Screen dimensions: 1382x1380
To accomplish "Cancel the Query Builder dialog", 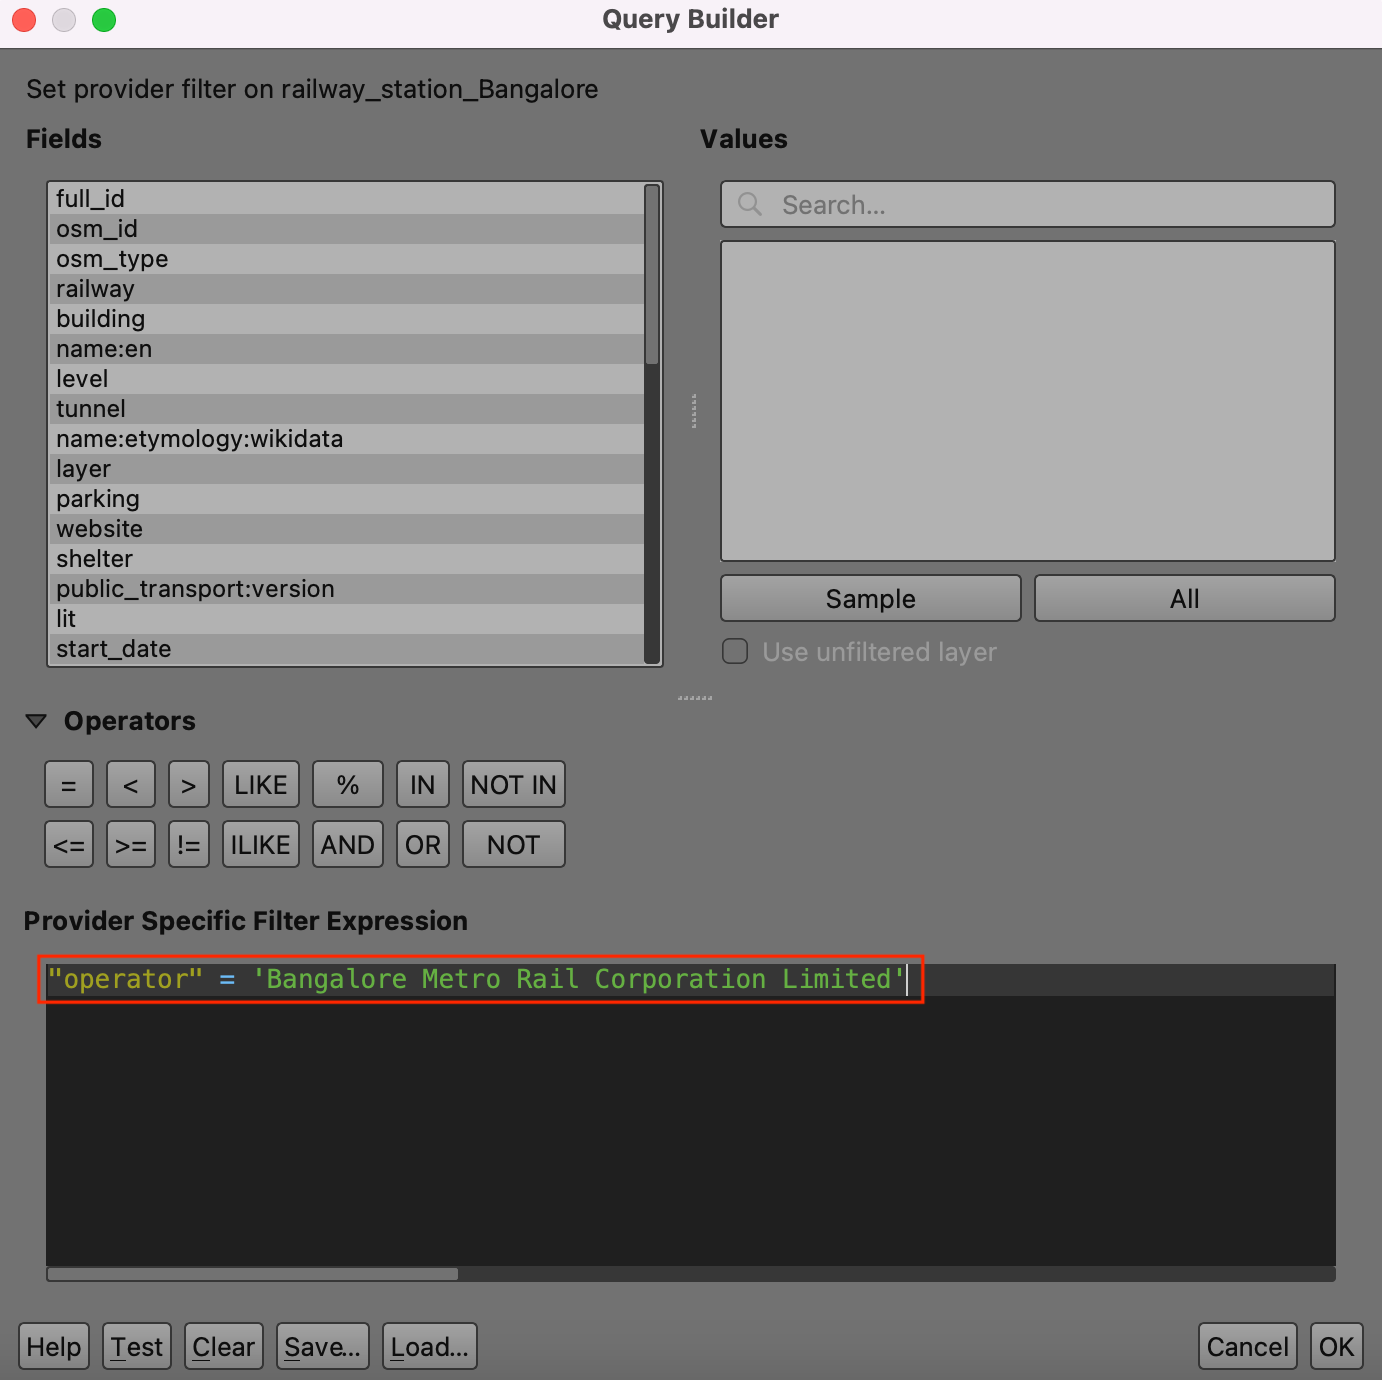I will pos(1248,1346).
